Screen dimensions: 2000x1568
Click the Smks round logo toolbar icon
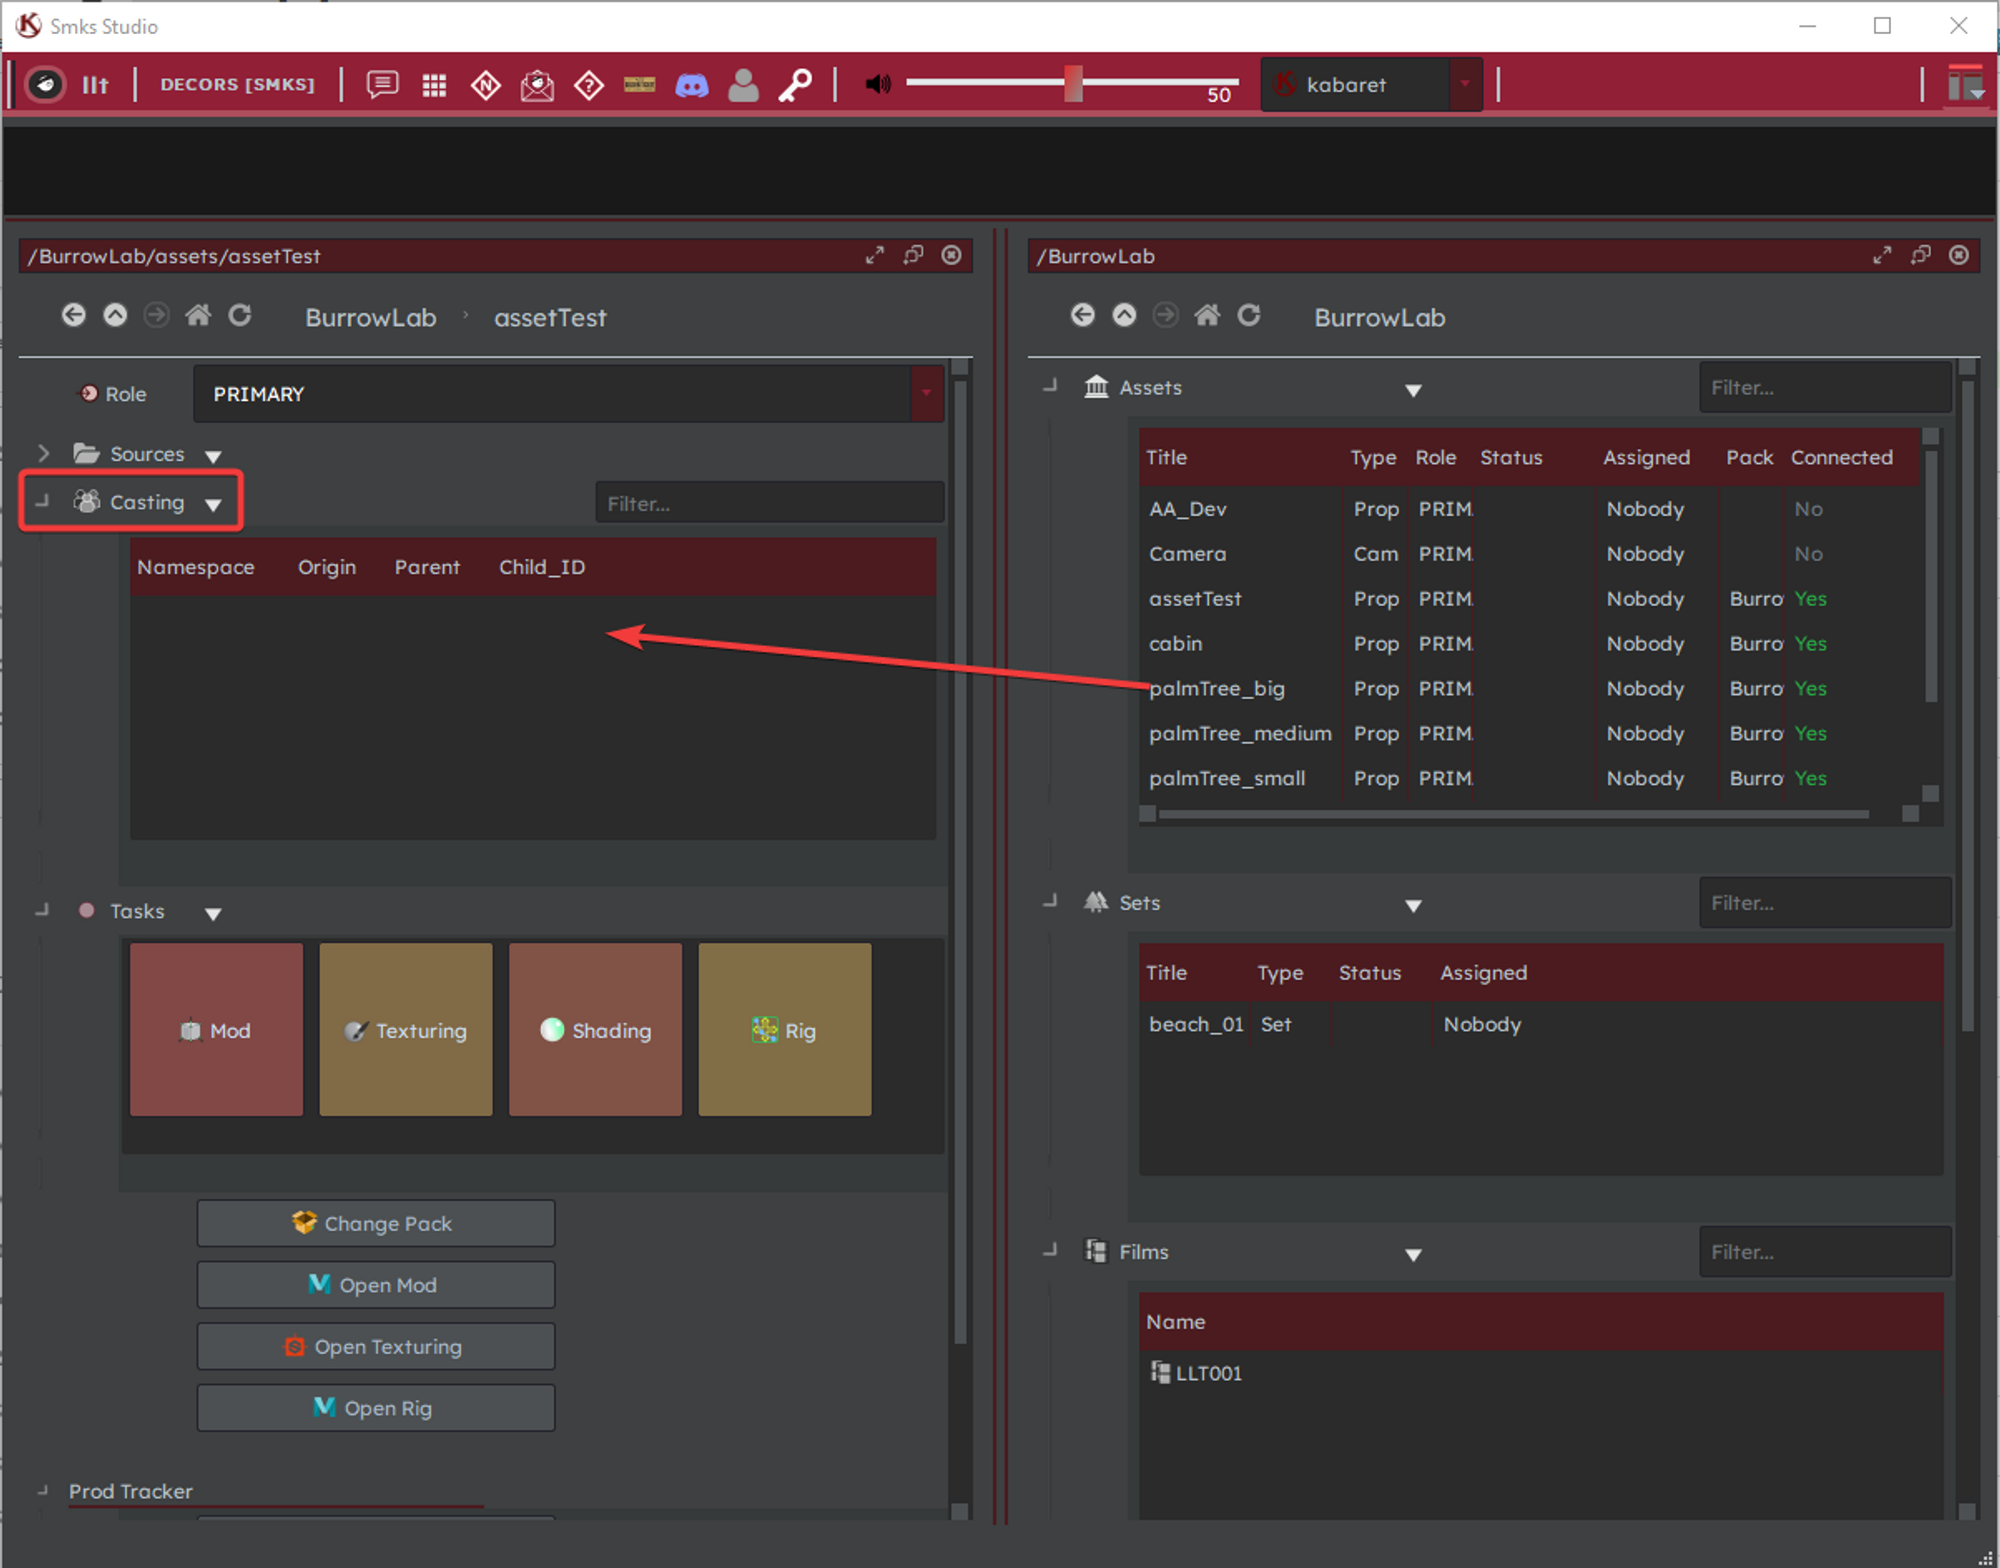click(45, 85)
